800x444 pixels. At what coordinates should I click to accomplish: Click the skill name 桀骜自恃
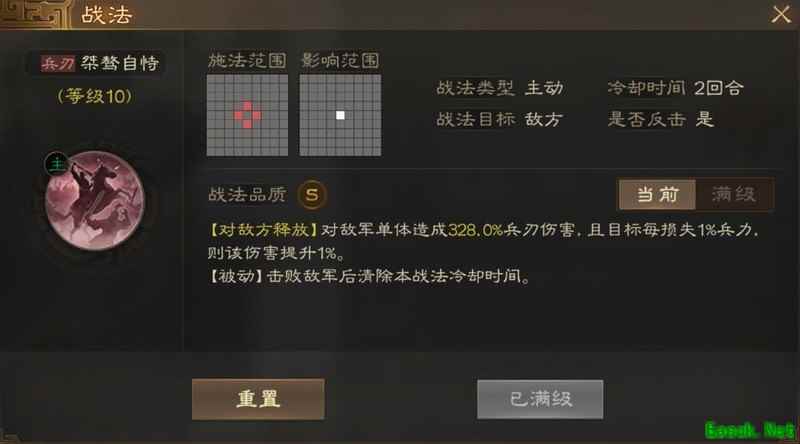[x=120, y=63]
